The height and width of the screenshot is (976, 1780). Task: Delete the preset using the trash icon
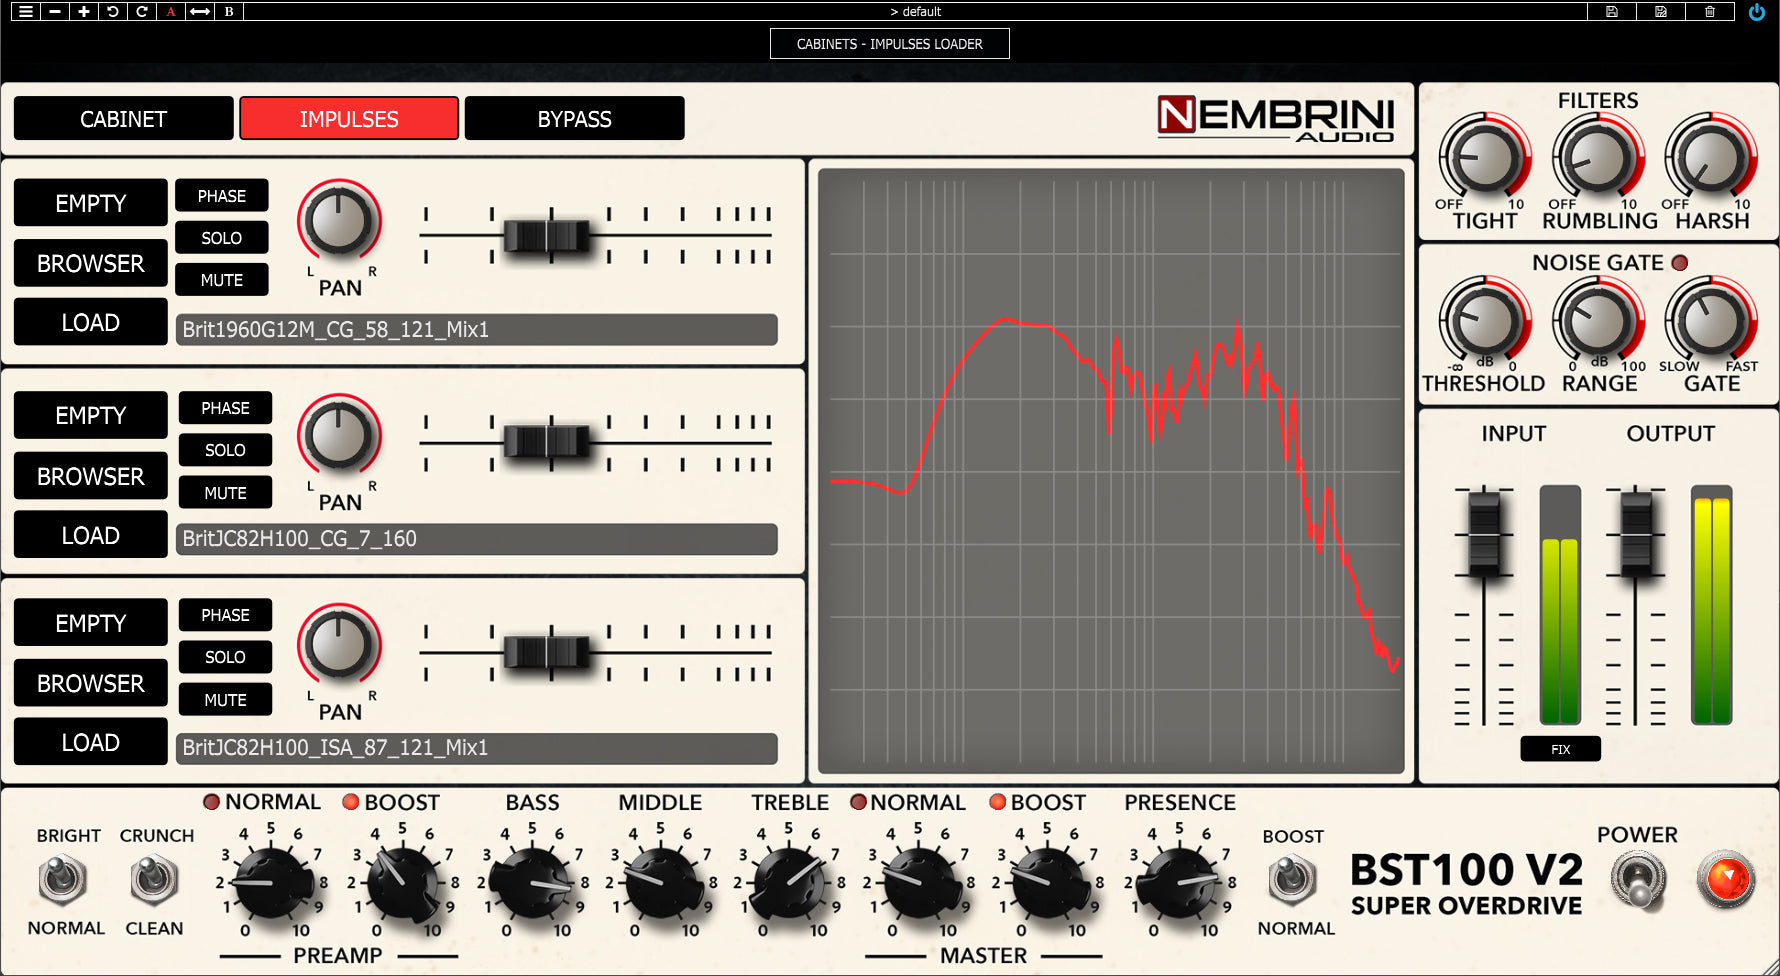click(1710, 12)
